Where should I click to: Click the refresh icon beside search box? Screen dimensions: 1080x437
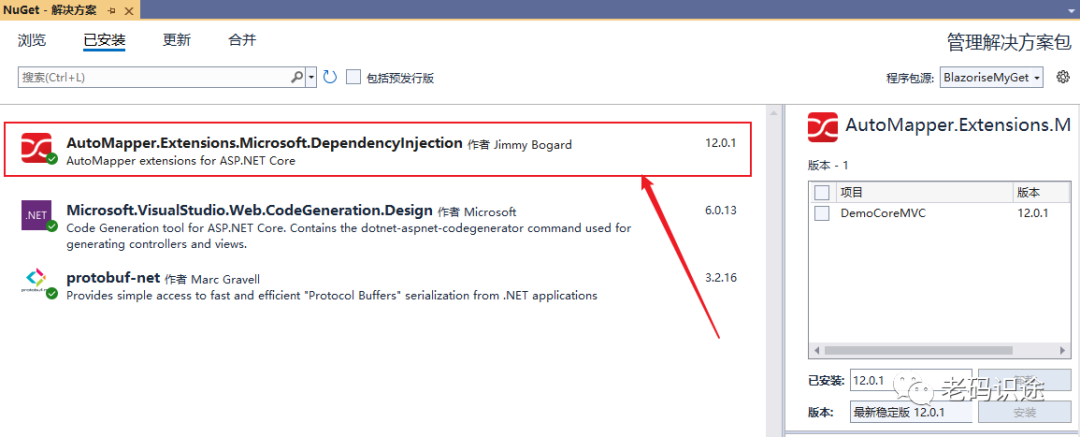click(x=330, y=77)
